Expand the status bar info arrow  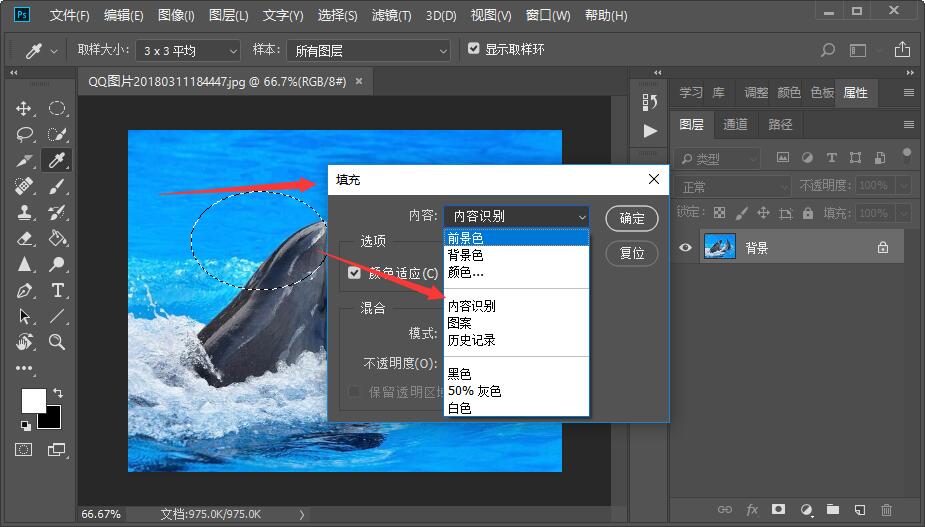click(302, 515)
